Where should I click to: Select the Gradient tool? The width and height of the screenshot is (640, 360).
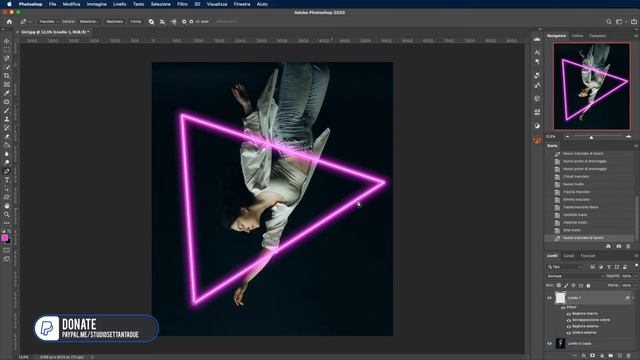[7, 145]
